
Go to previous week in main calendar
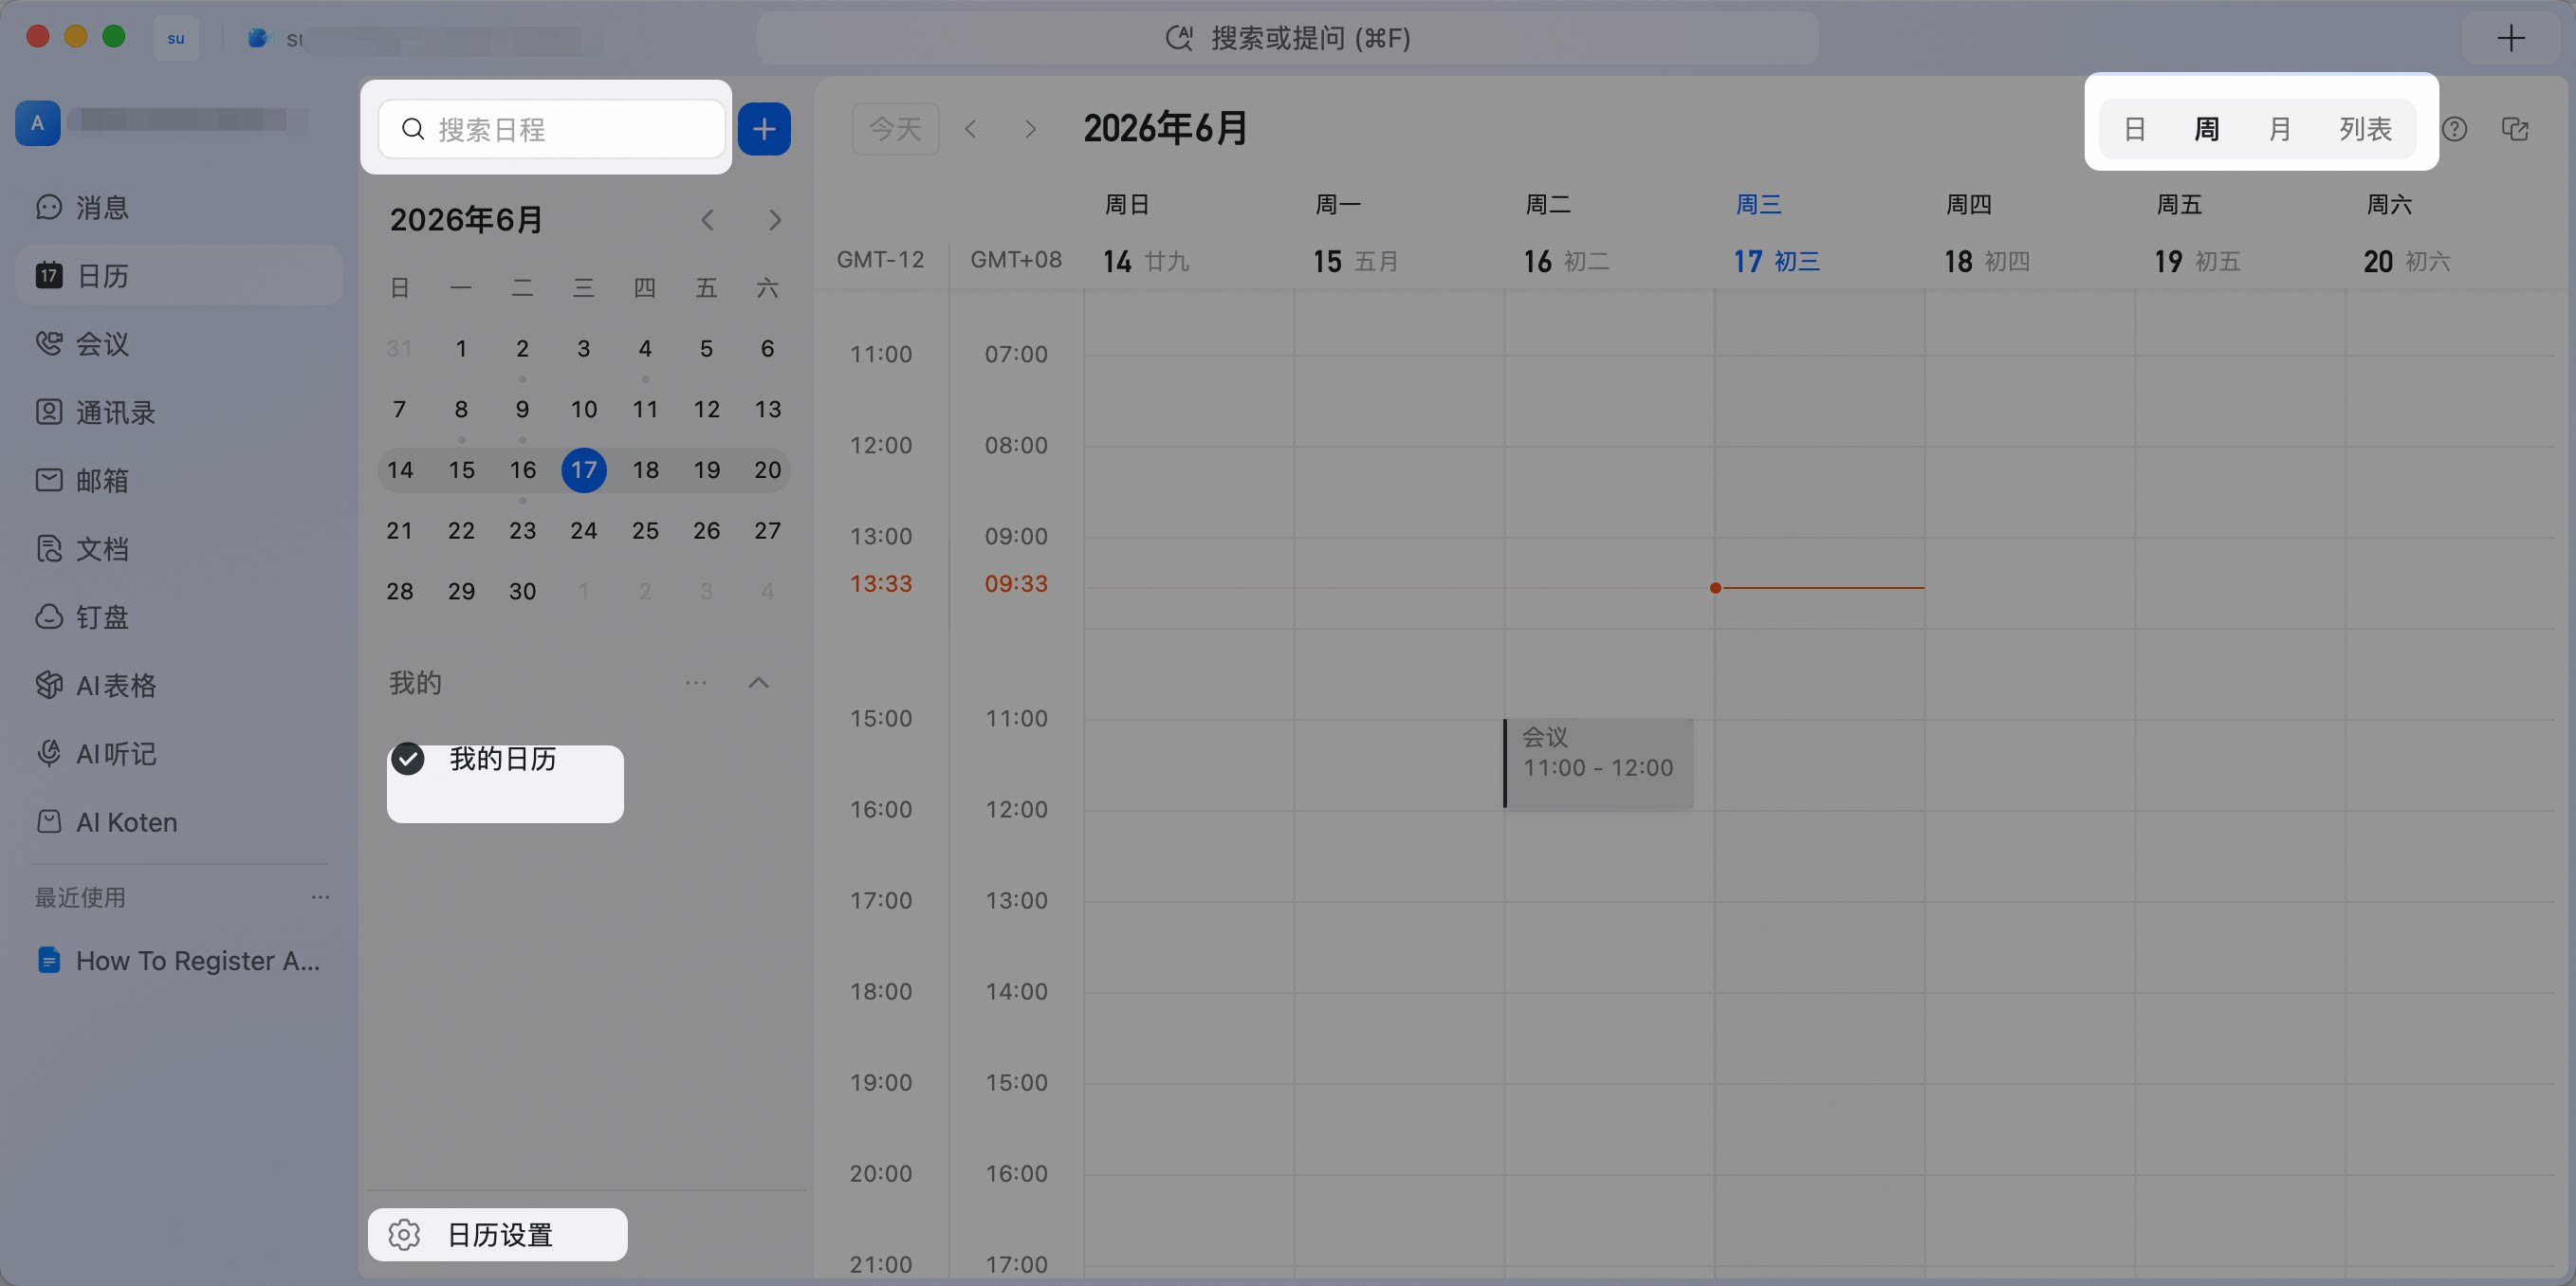(971, 129)
